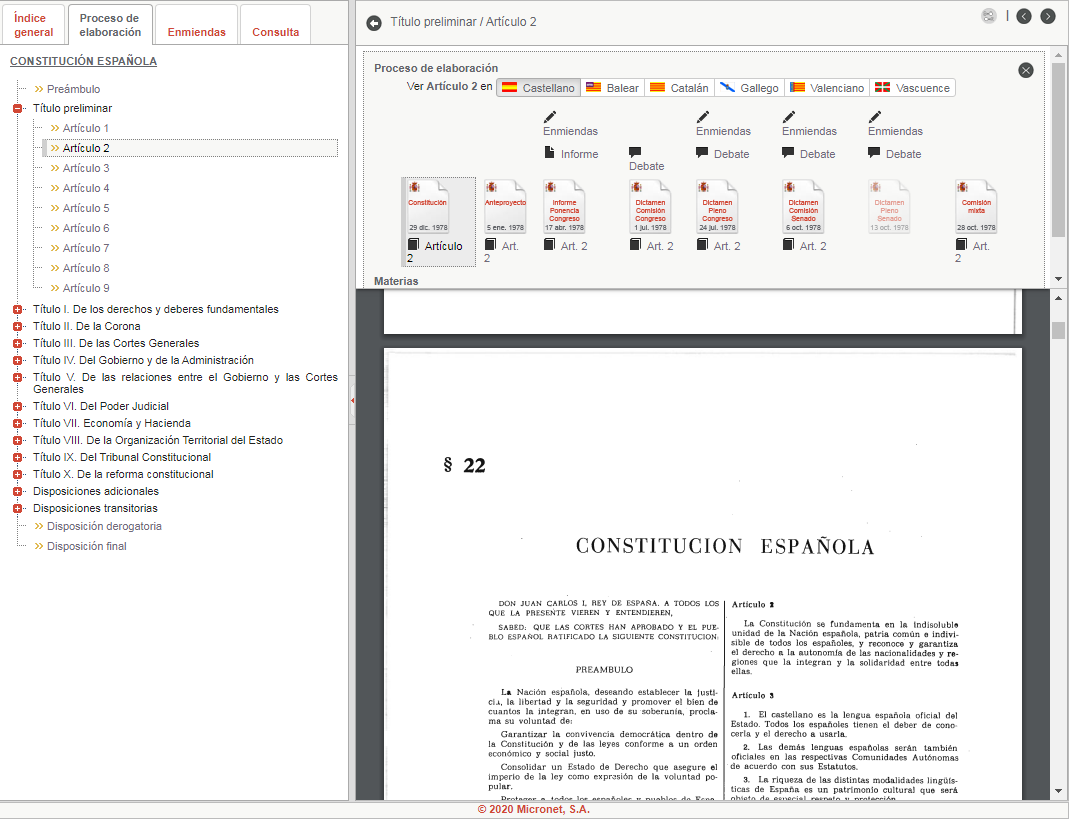Open Comisión mixta 28 oct. 1978 document

tap(976, 207)
